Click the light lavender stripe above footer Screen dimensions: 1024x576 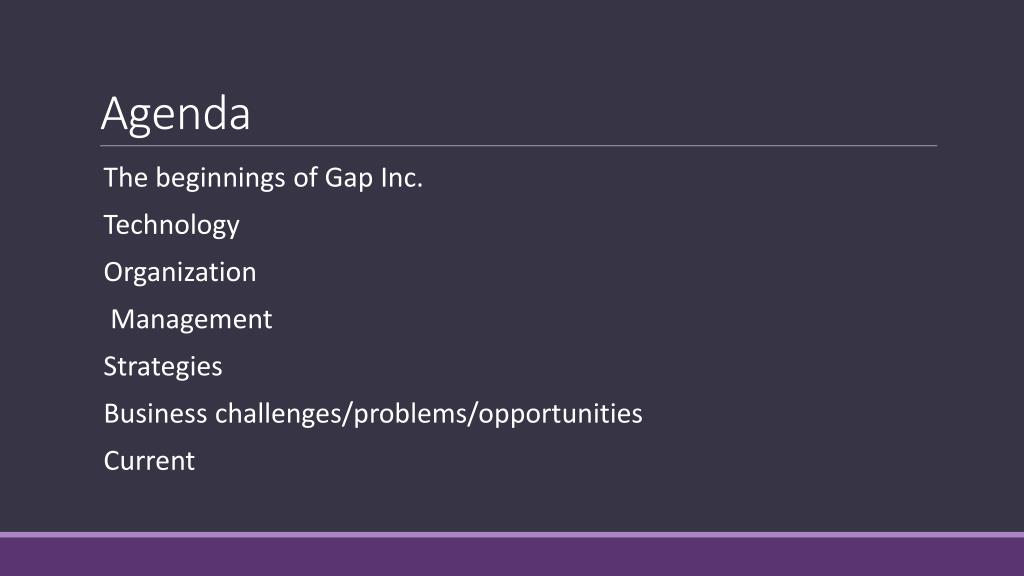[512, 534]
